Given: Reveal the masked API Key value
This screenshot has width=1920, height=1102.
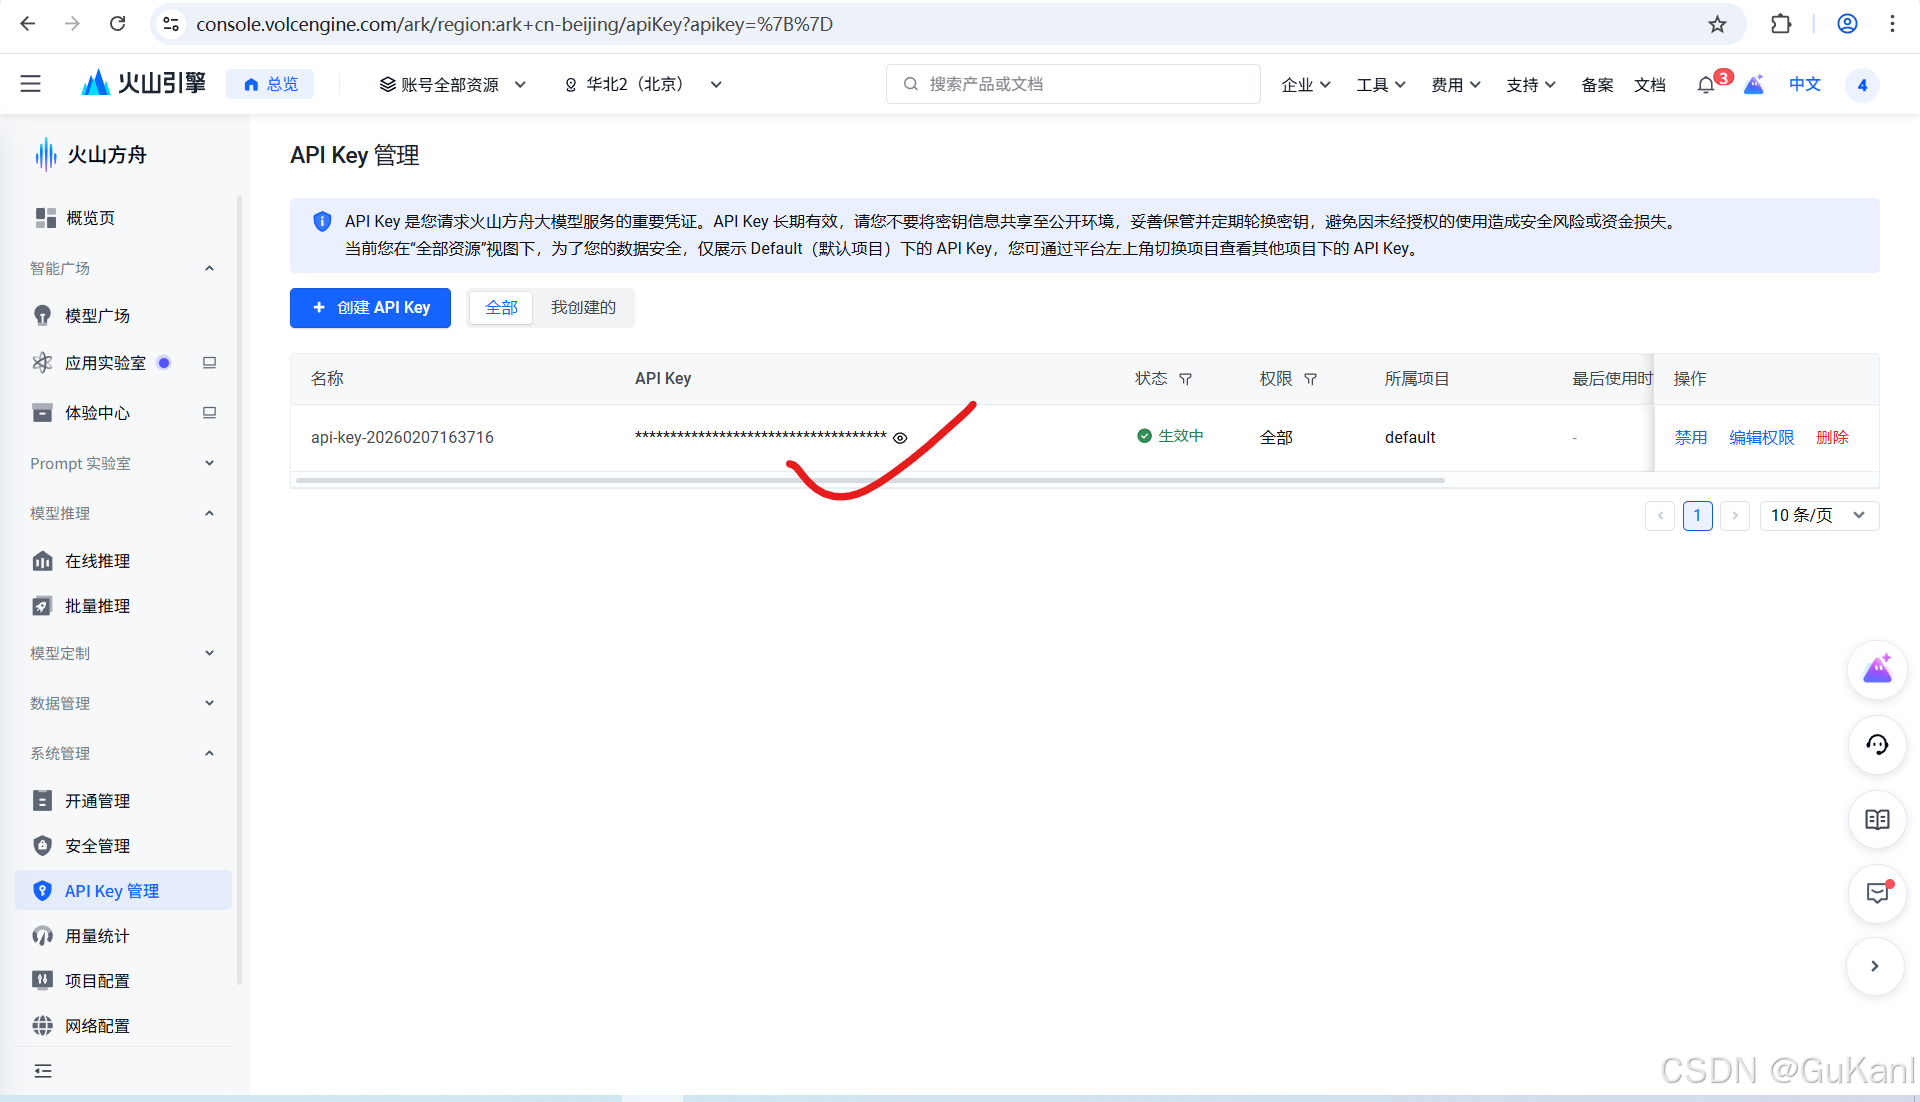Looking at the screenshot, I should (899, 437).
